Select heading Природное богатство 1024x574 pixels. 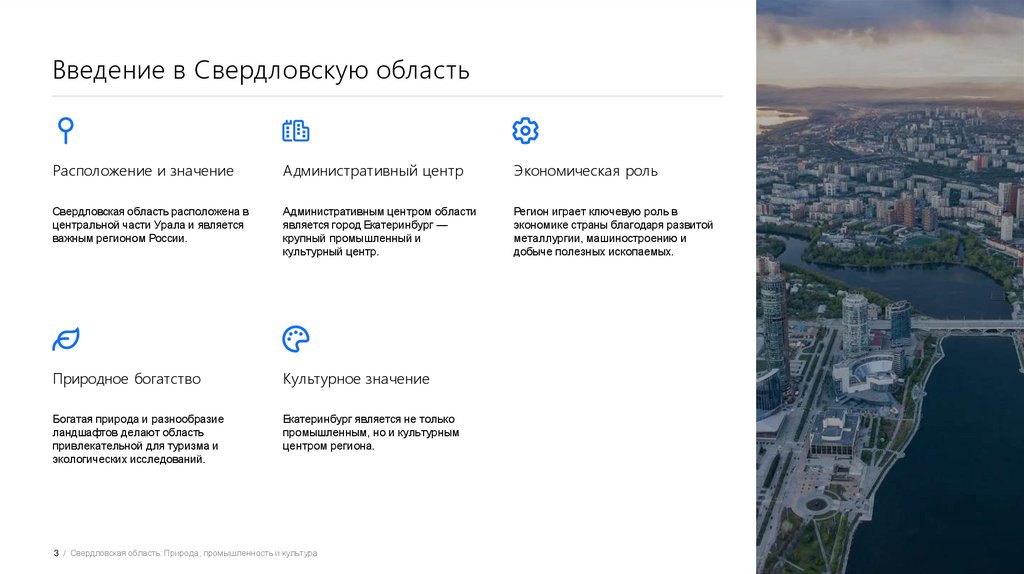[127, 379]
